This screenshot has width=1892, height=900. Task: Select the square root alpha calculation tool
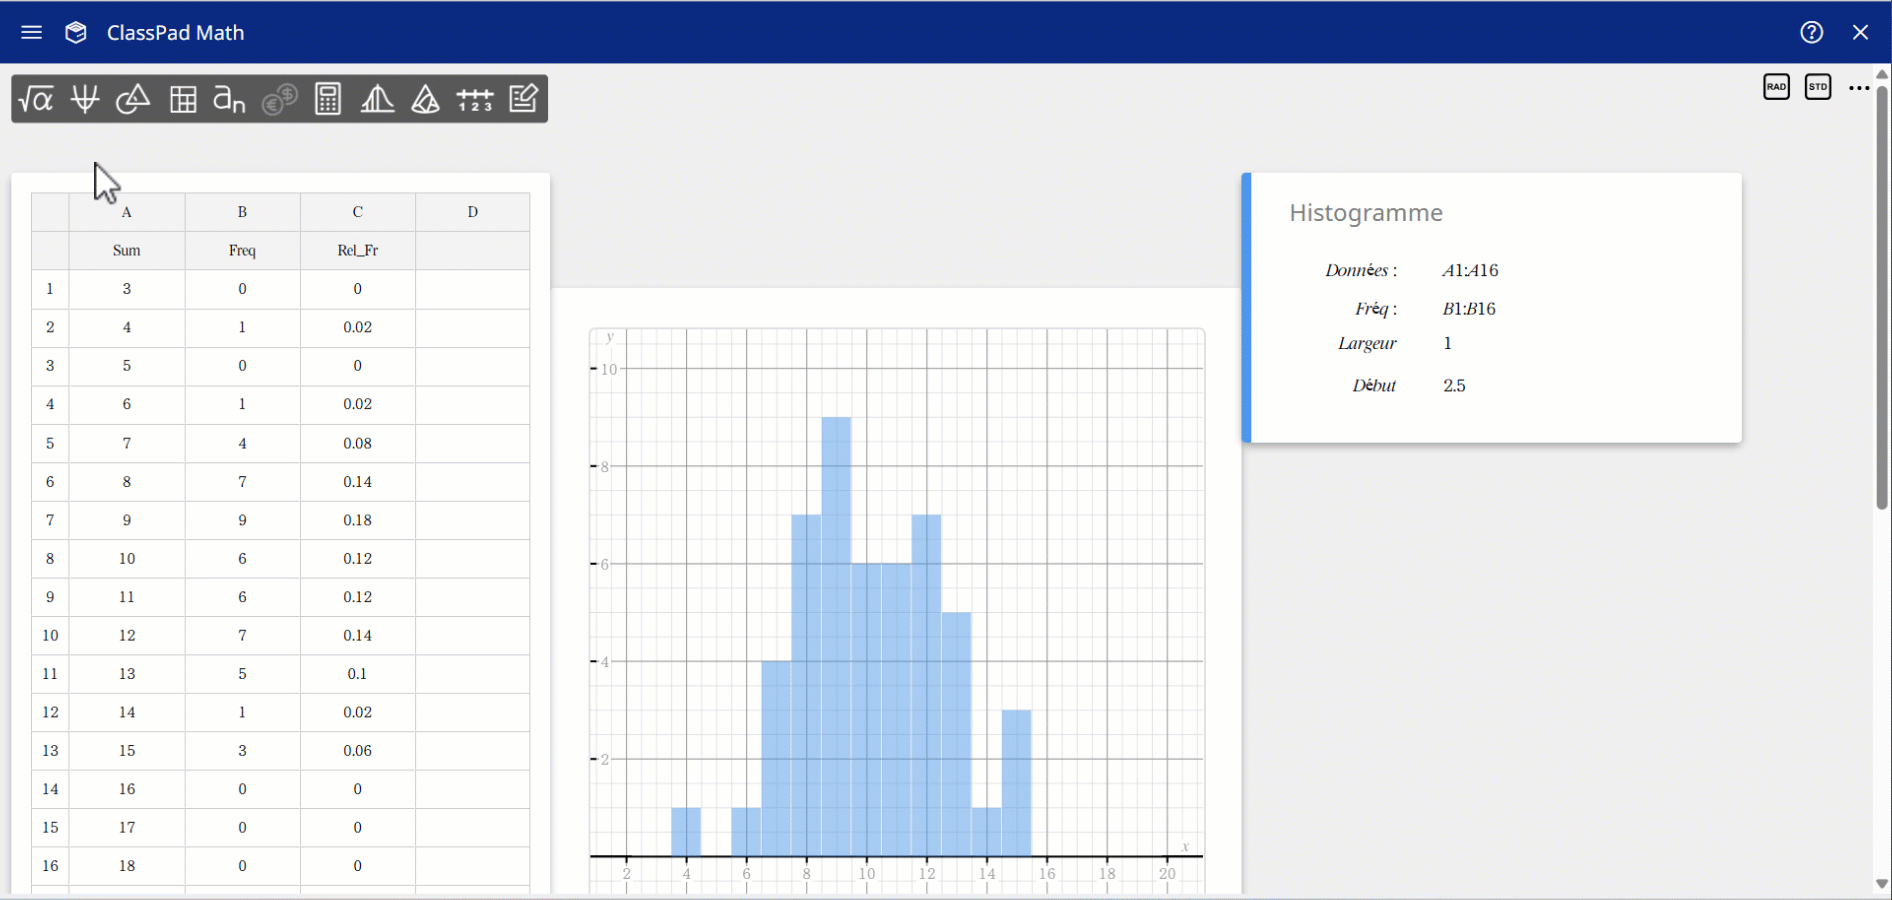pyautogui.click(x=36, y=99)
